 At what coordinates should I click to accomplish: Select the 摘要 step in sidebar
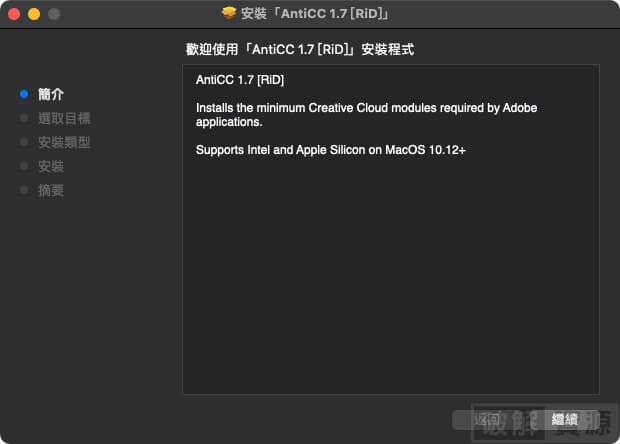51,191
